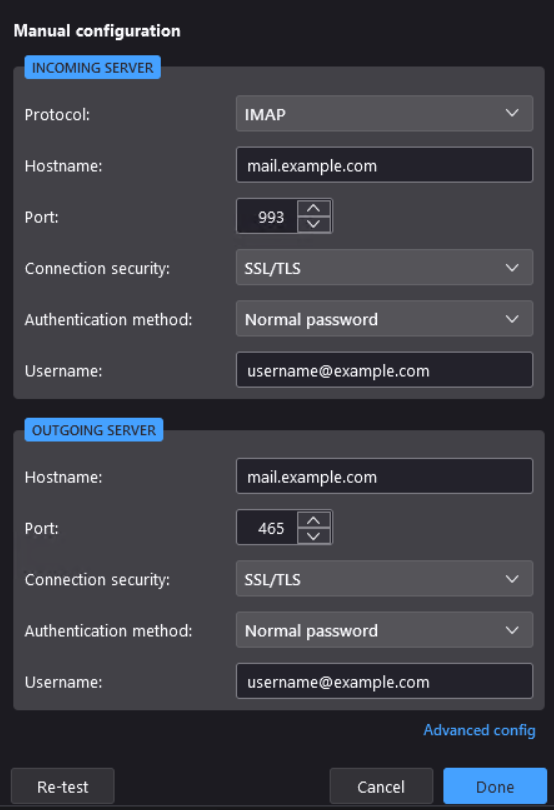Decrease the outgoing port number
554x810 pixels.
pyautogui.click(x=314, y=536)
